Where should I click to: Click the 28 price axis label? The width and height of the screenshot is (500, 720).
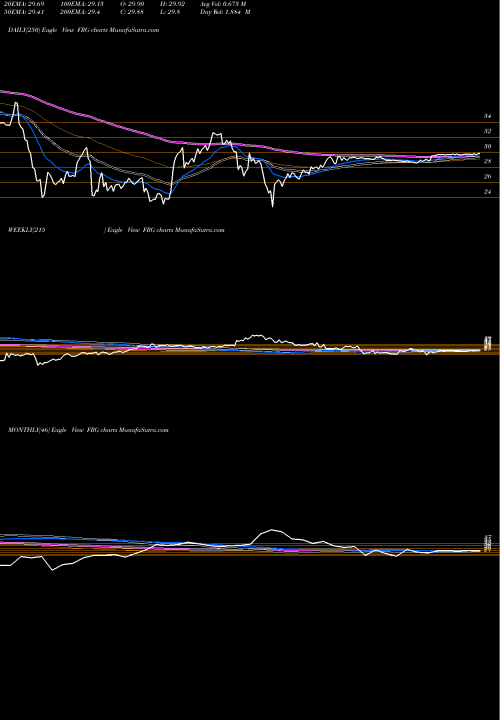coord(487,161)
